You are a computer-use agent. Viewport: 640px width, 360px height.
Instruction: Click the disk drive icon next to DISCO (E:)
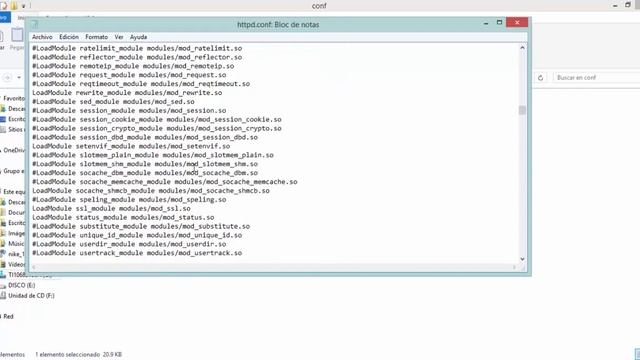click(x=3, y=285)
